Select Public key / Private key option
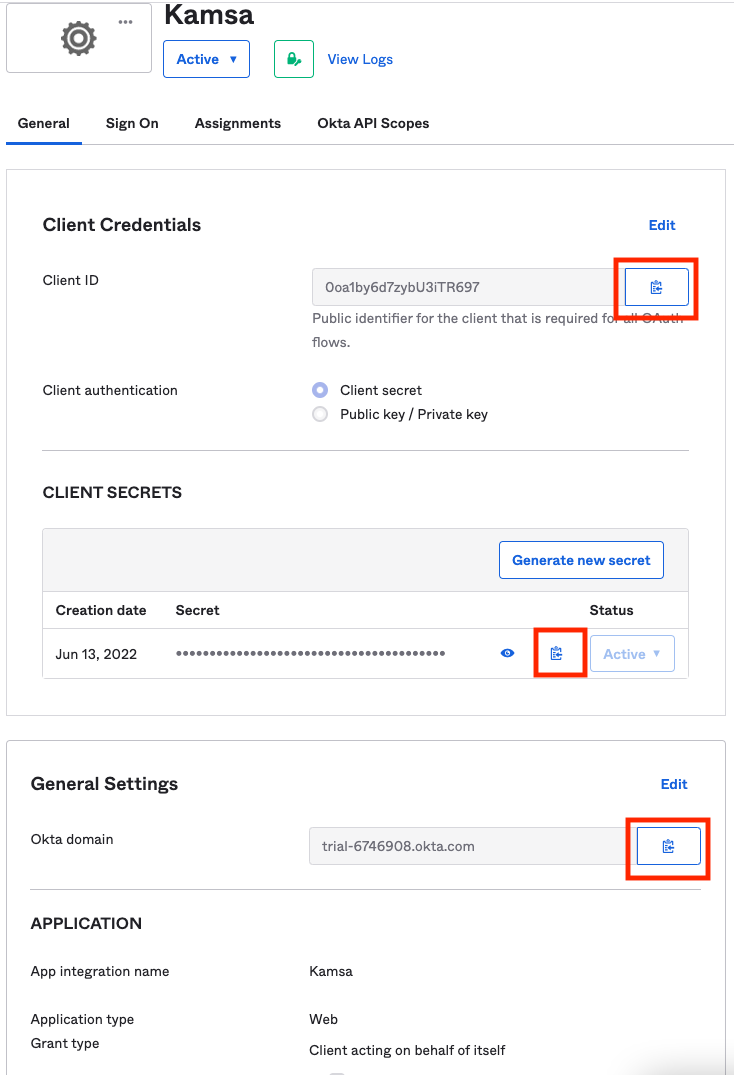Image resolution: width=734 pixels, height=1075 pixels. 320,414
